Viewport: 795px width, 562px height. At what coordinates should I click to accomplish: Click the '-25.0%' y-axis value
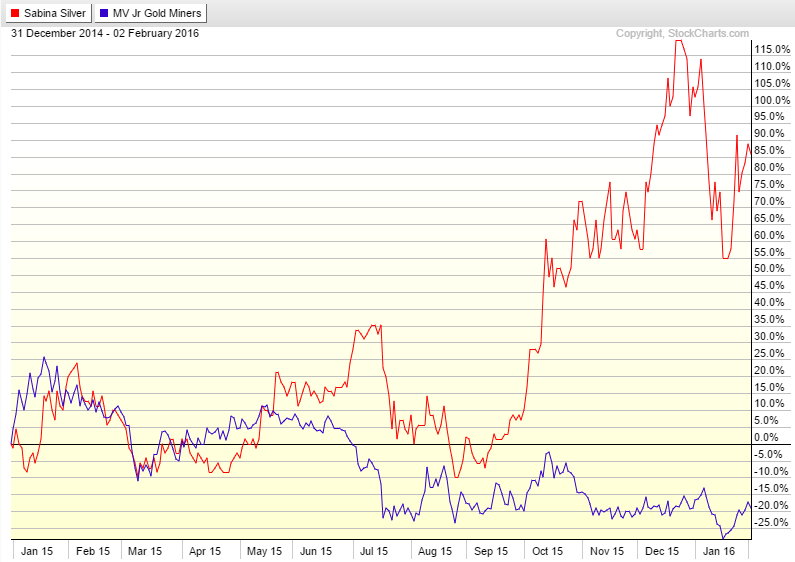pos(771,522)
